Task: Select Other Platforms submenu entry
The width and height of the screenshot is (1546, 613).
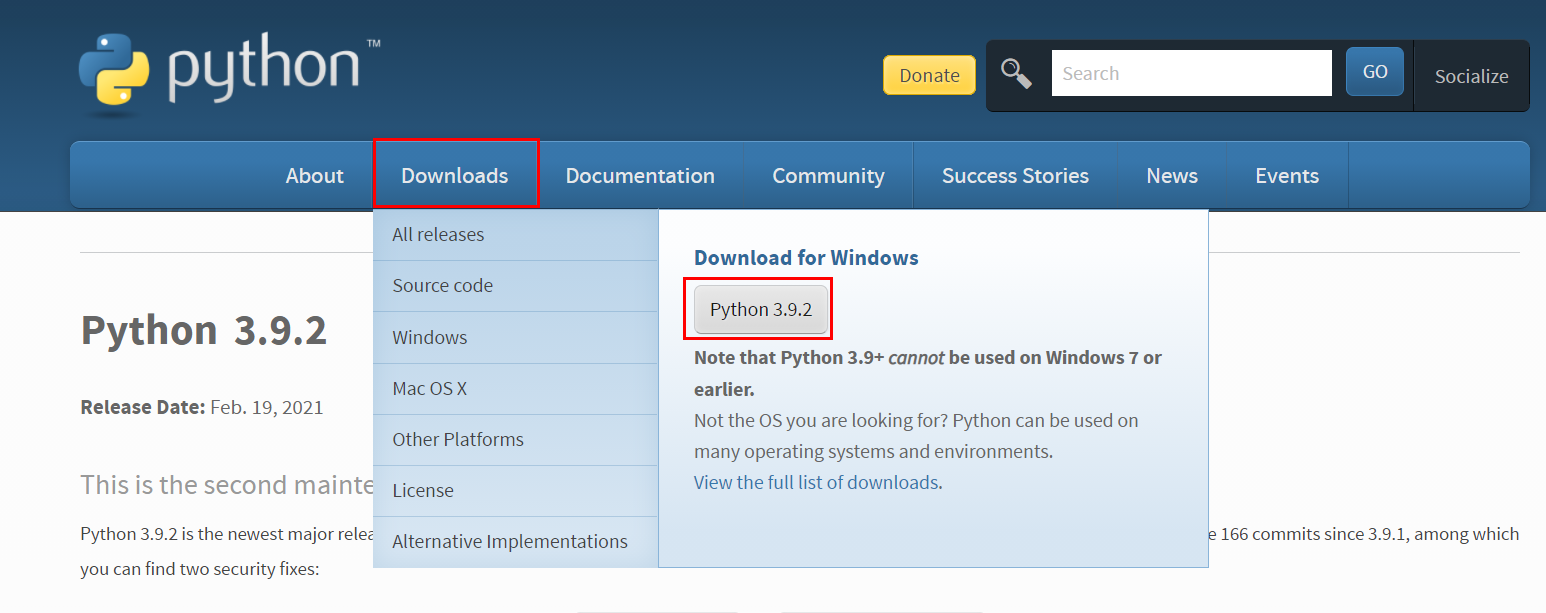Action: coord(515,440)
